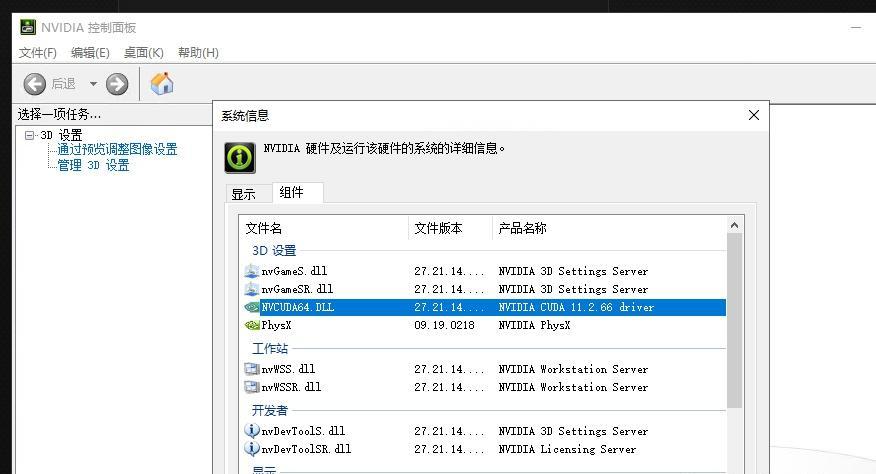Sort by the 文件名 column header
The height and width of the screenshot is (474, 876).
click(x=324, y=228)
